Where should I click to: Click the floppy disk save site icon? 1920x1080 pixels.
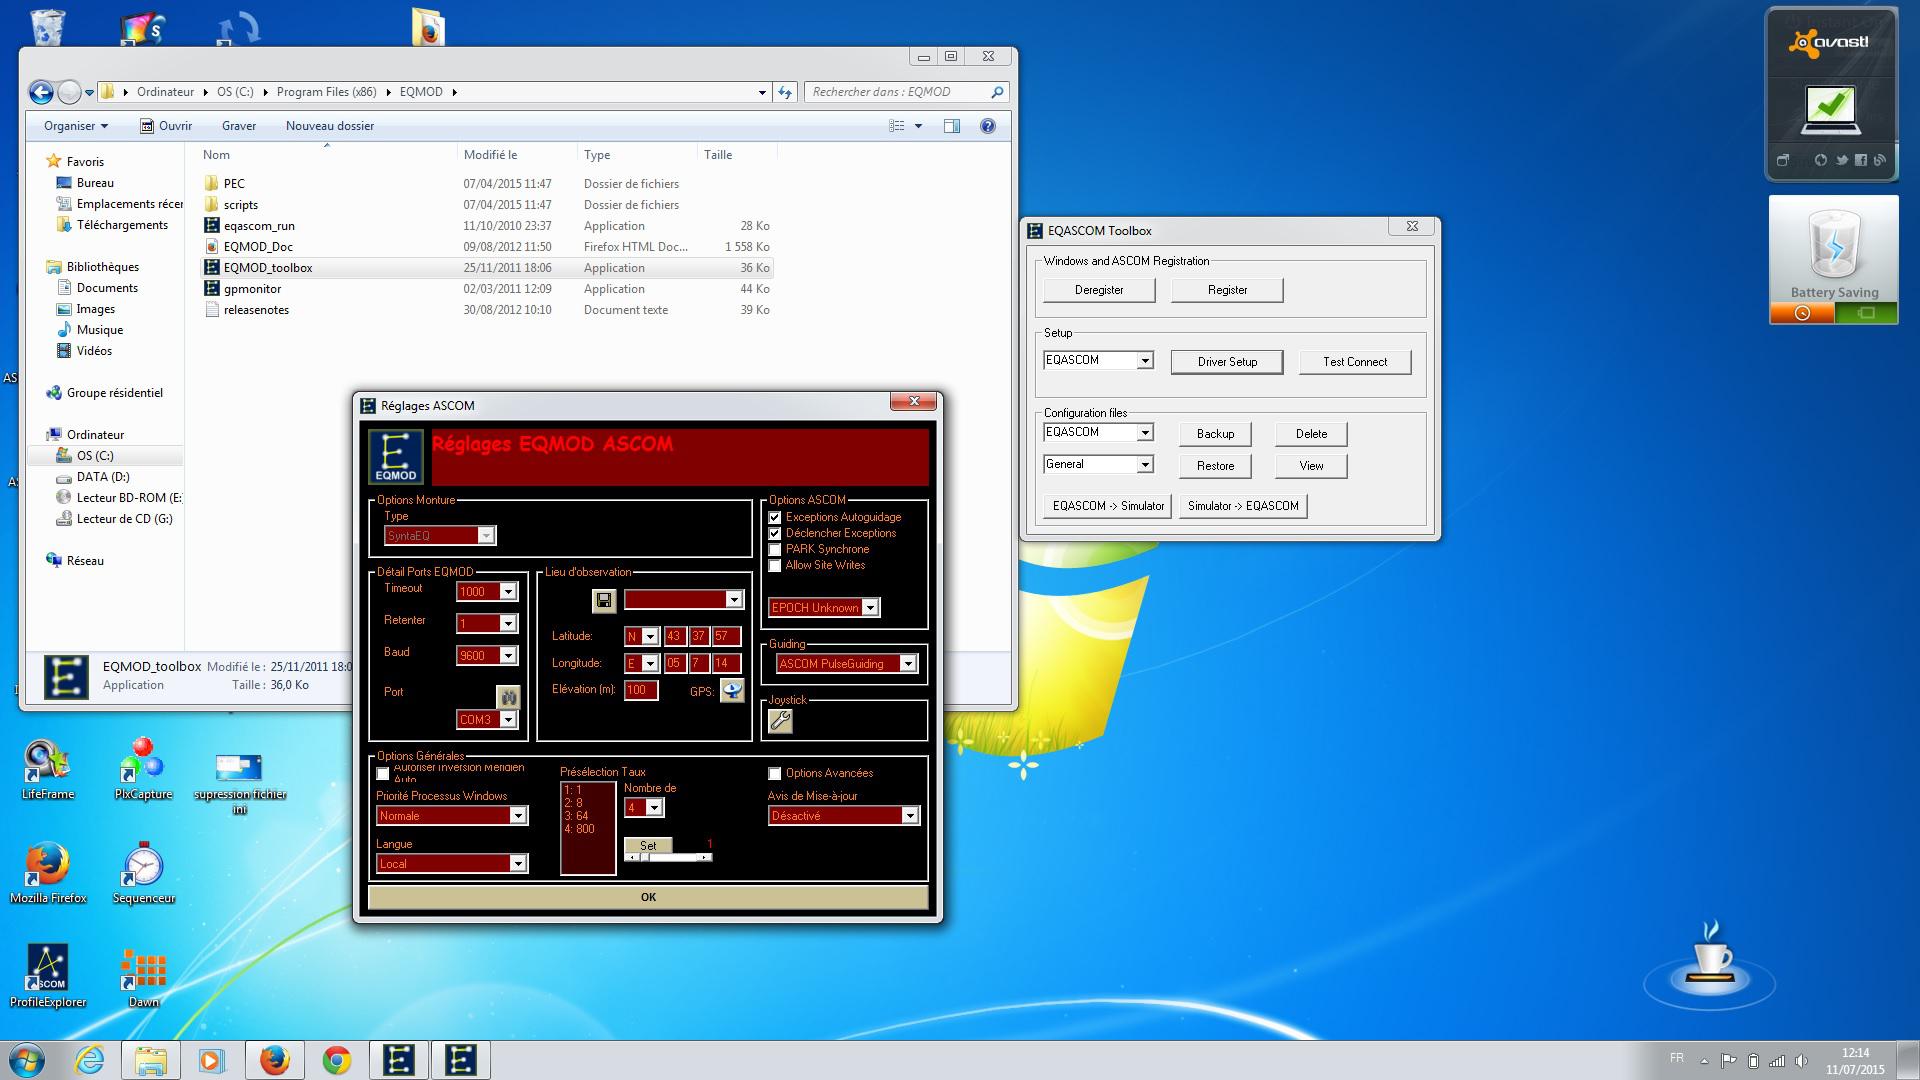(x=603, y=600)
